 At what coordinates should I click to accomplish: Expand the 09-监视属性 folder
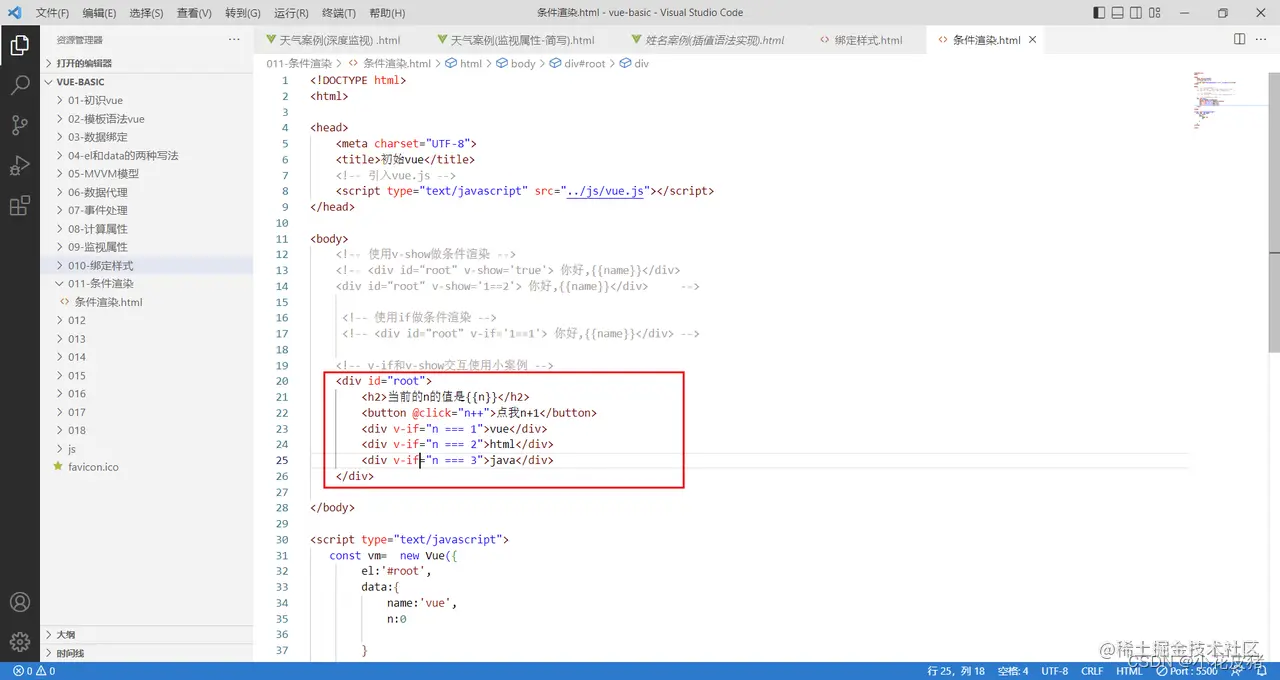pyautogui.click(x=147, y=247)
